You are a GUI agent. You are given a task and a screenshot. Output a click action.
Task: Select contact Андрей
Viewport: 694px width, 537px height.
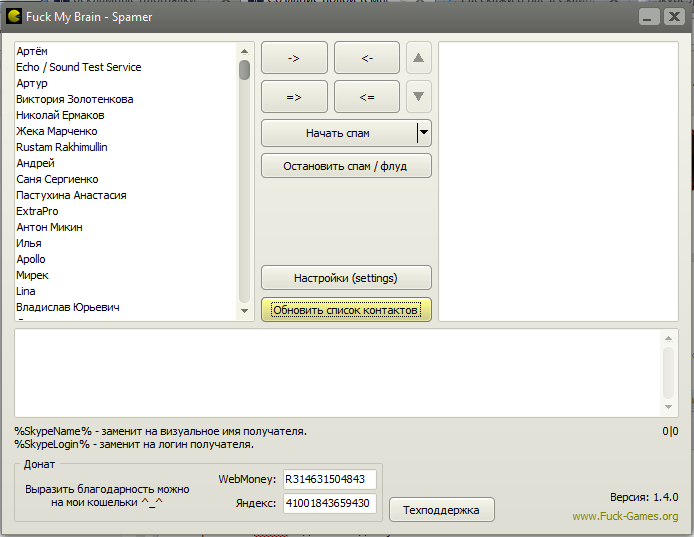tap(35, 163)
